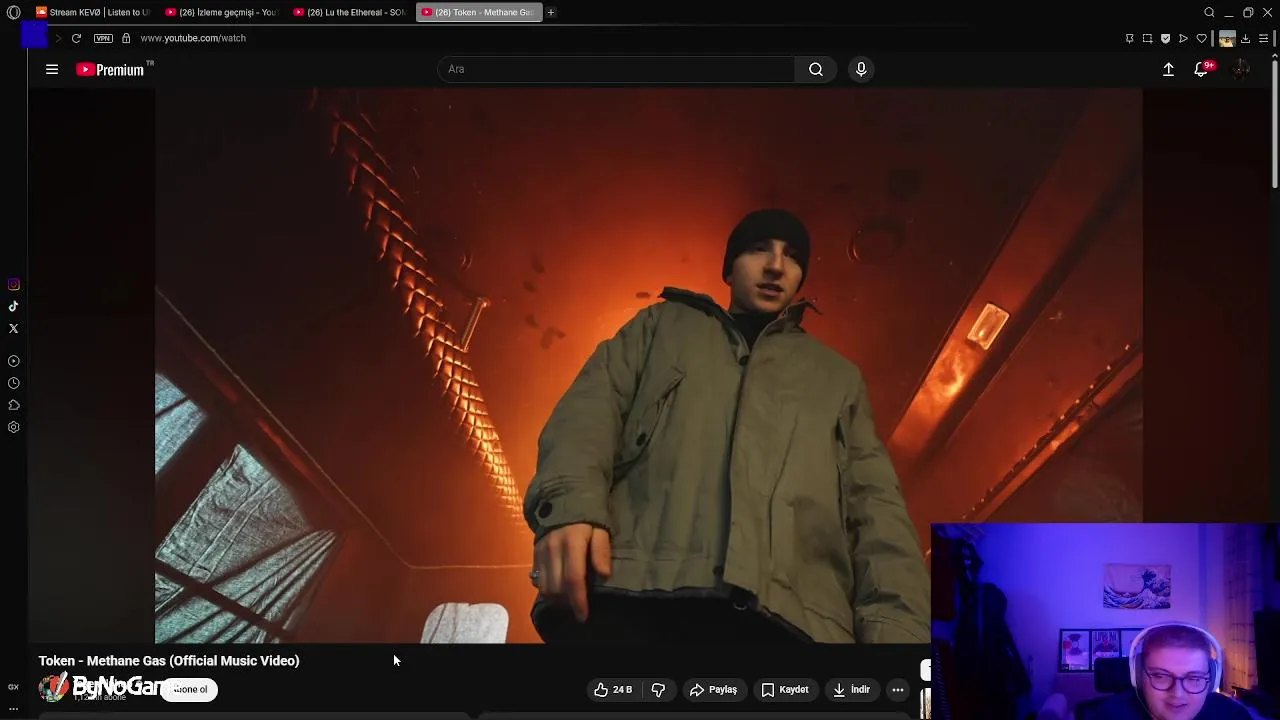Screen dimensions: 1280x720
Task: Open sidebar three-dots setup menu
Action: click(x=14, y=709)
